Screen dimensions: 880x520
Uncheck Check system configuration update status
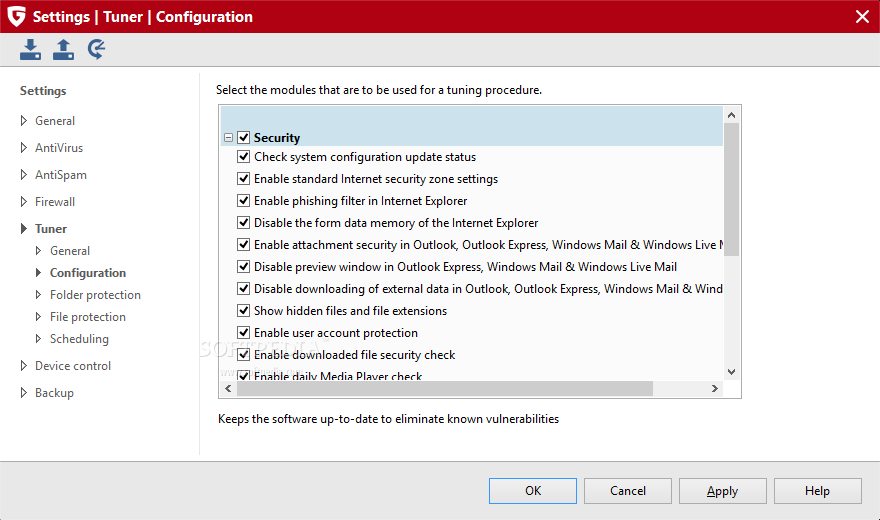pyautogui.click(x=244, y=157)
